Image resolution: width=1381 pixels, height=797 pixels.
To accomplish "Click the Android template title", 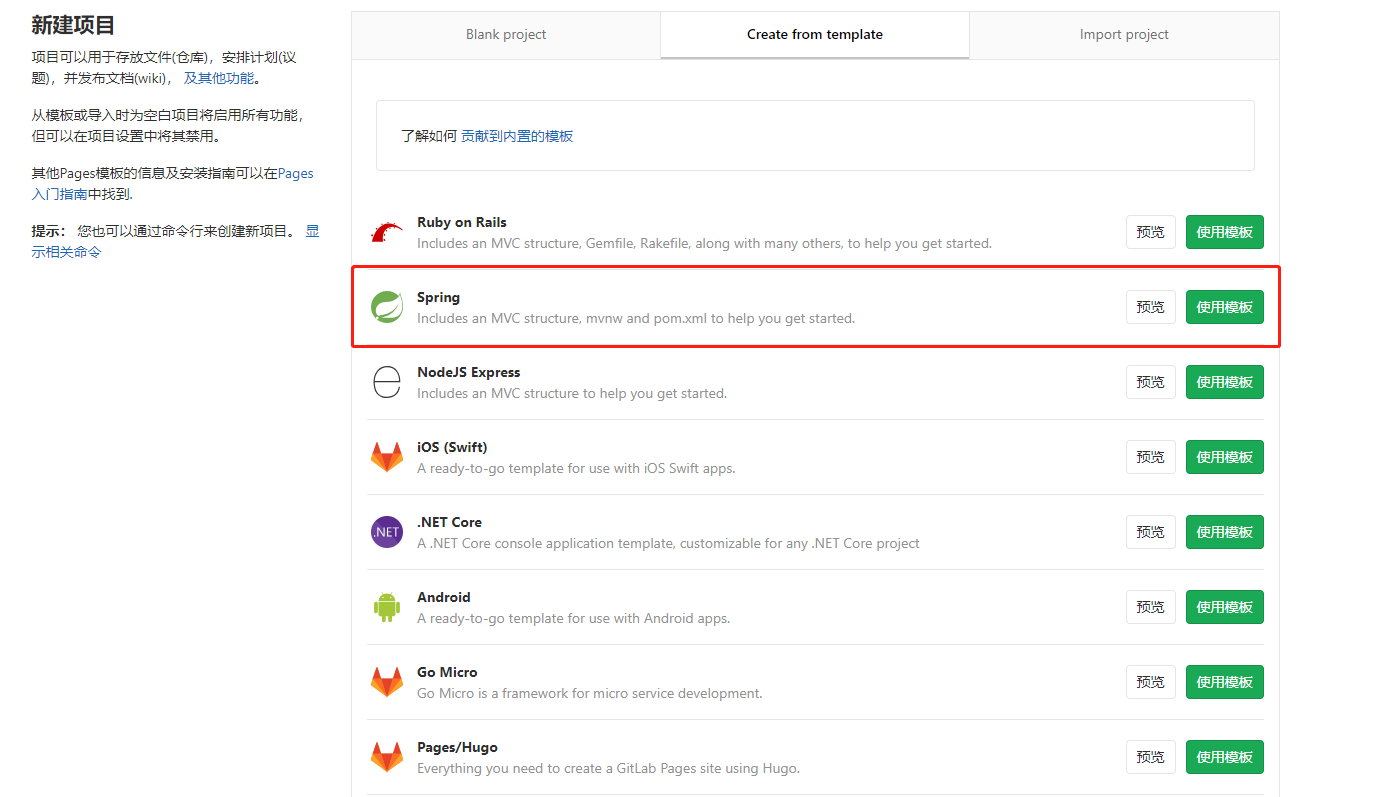I will click(444, 597).
